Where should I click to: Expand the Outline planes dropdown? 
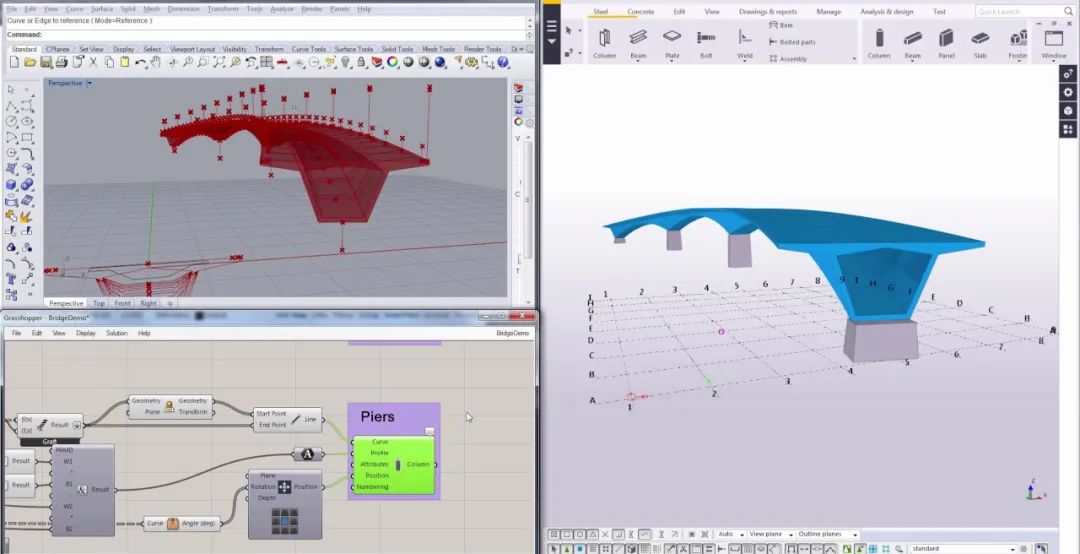pos(855,535)
